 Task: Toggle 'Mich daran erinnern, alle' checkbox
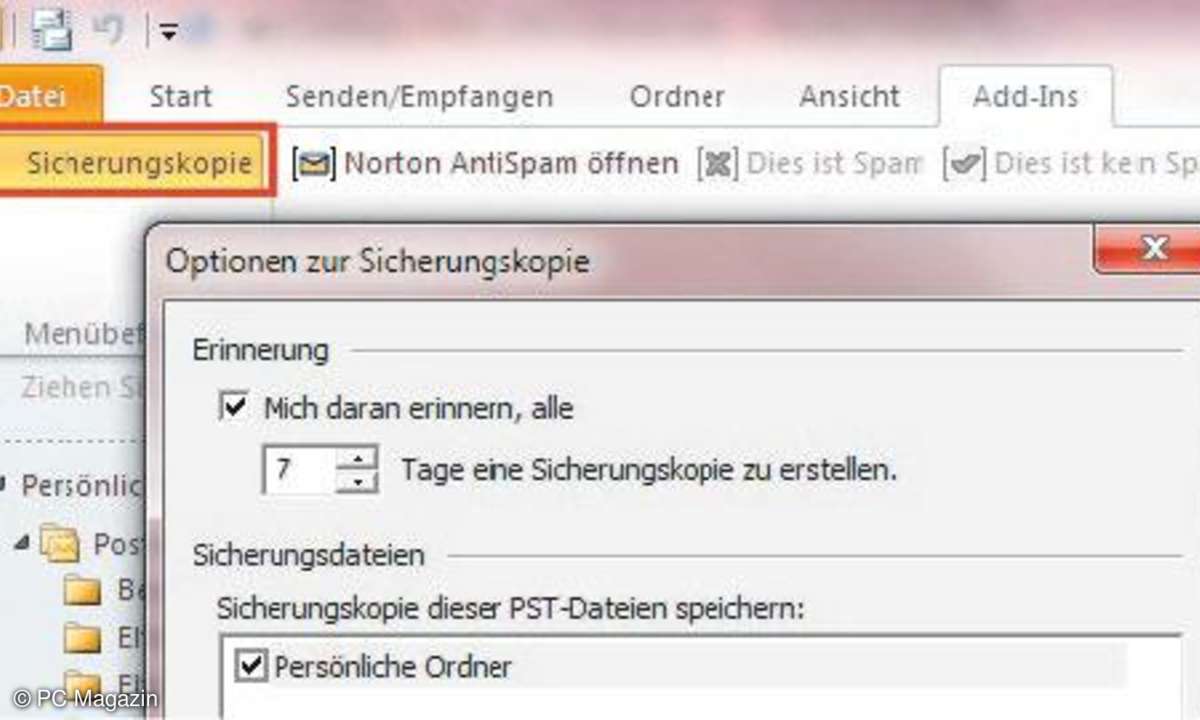click(x=233, y=408)
